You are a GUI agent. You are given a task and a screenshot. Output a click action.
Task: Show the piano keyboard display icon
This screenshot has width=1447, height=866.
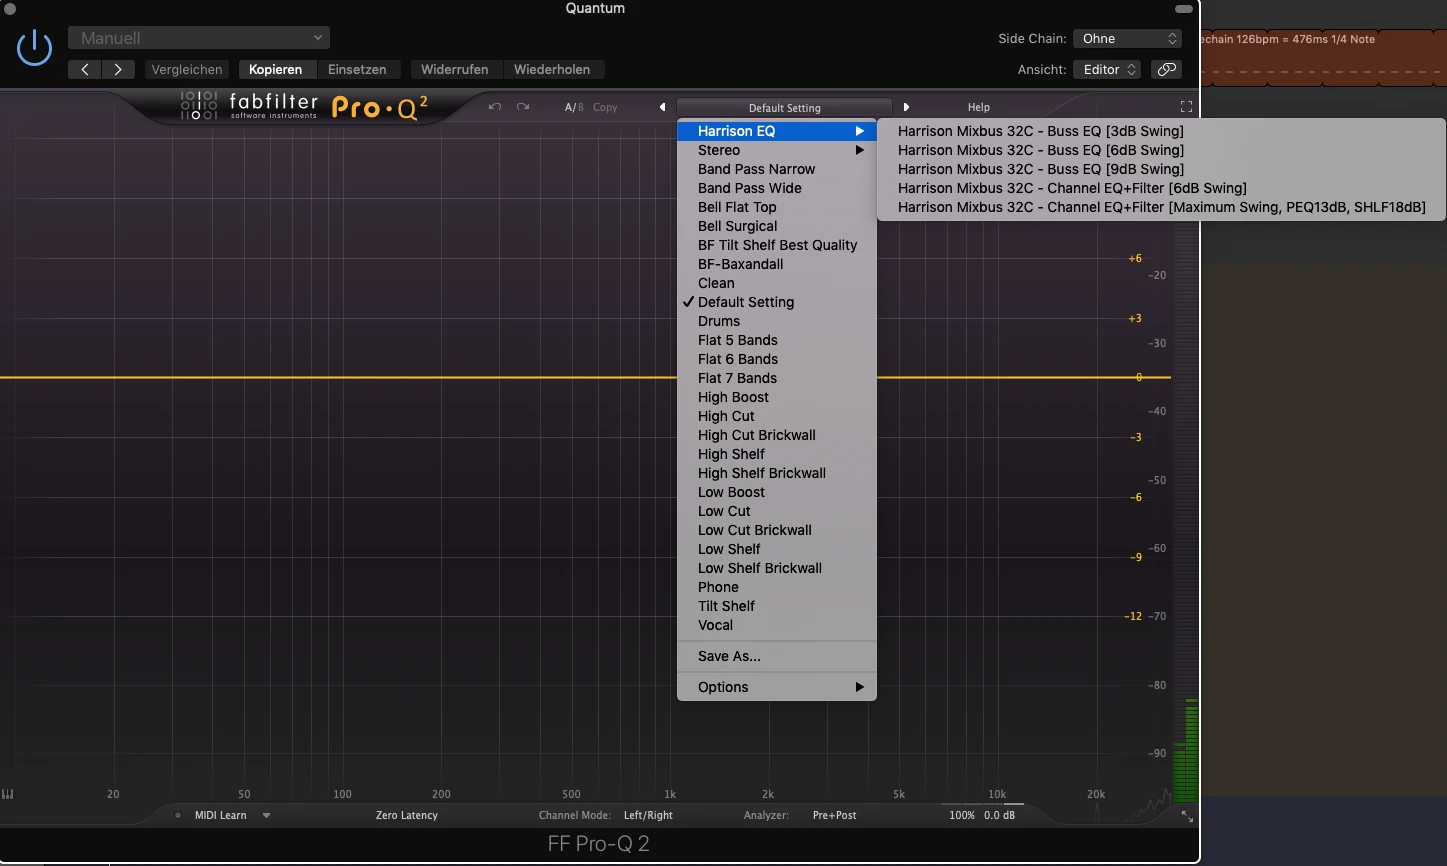9,794
